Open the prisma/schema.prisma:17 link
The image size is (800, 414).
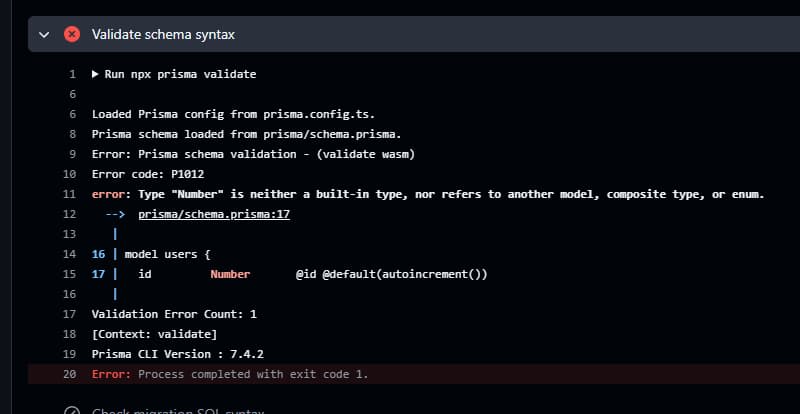(x=214, y=214)
